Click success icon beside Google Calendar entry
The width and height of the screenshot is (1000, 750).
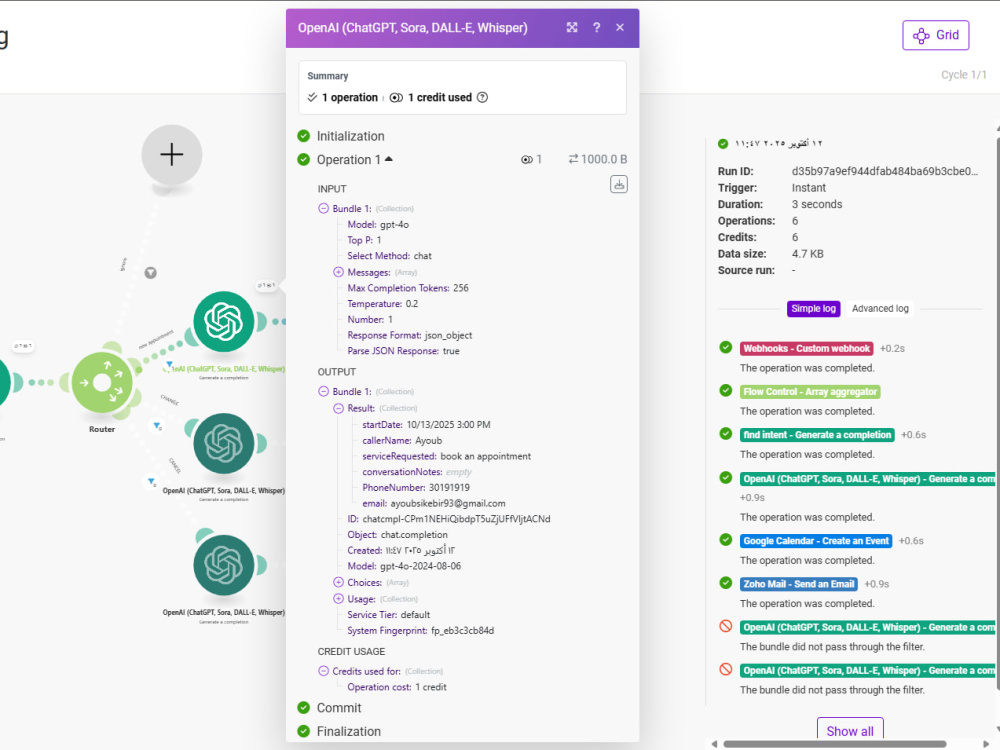pos(726,540)
